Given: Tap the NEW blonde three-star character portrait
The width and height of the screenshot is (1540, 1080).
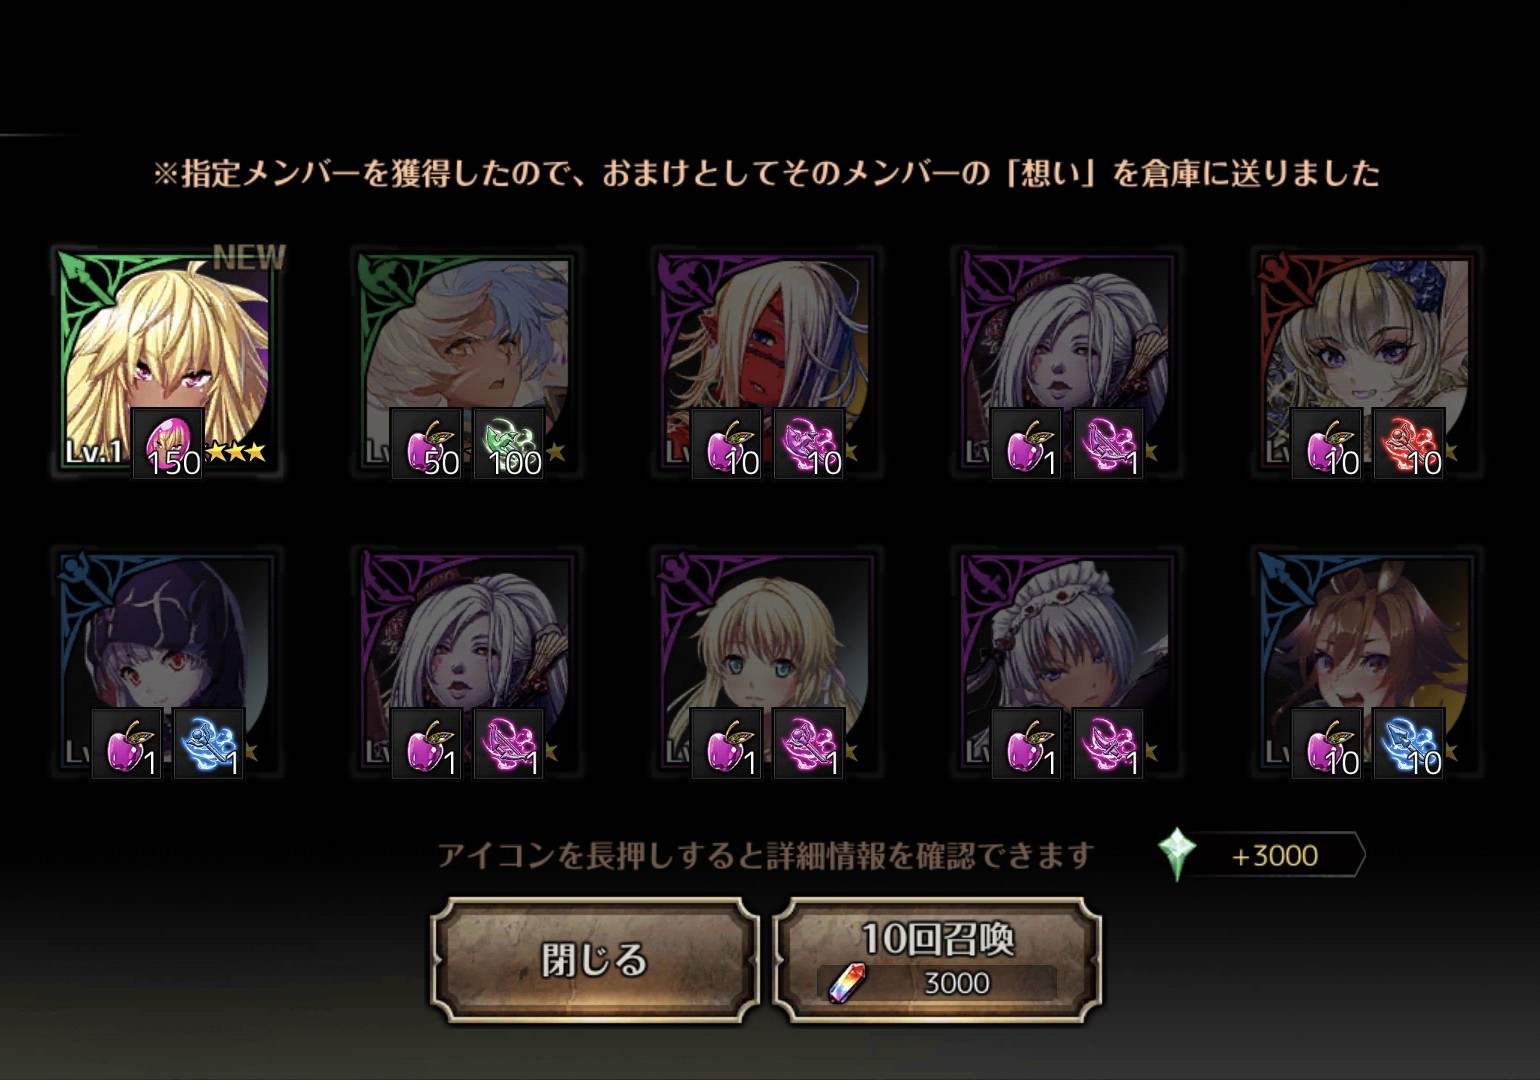Looking at the screenshot, I should coord(166,359).
